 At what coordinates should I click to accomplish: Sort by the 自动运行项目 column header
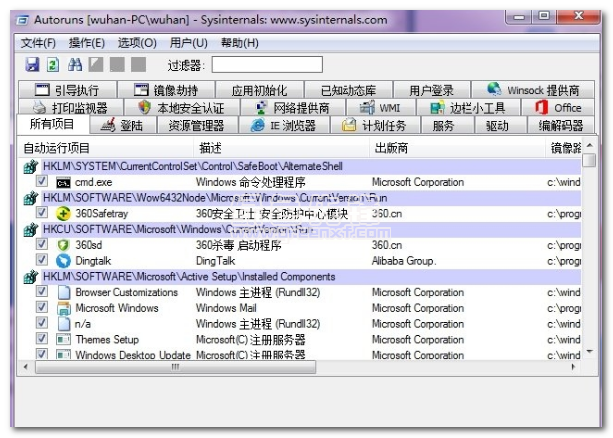click(x=106, y=148)
